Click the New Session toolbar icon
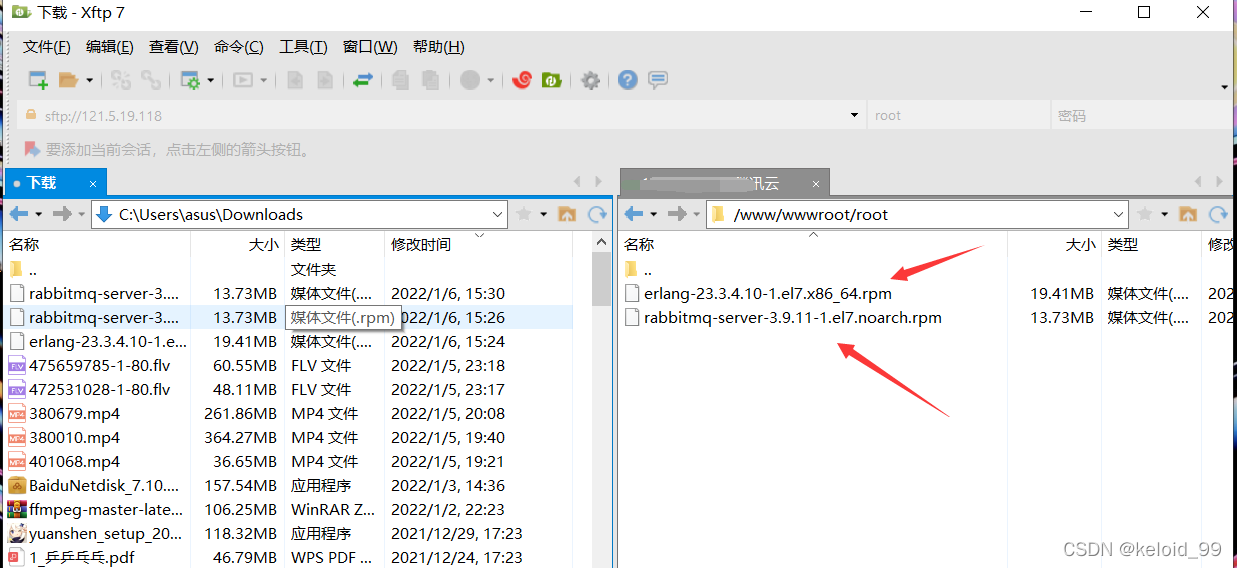 [38, 80]
